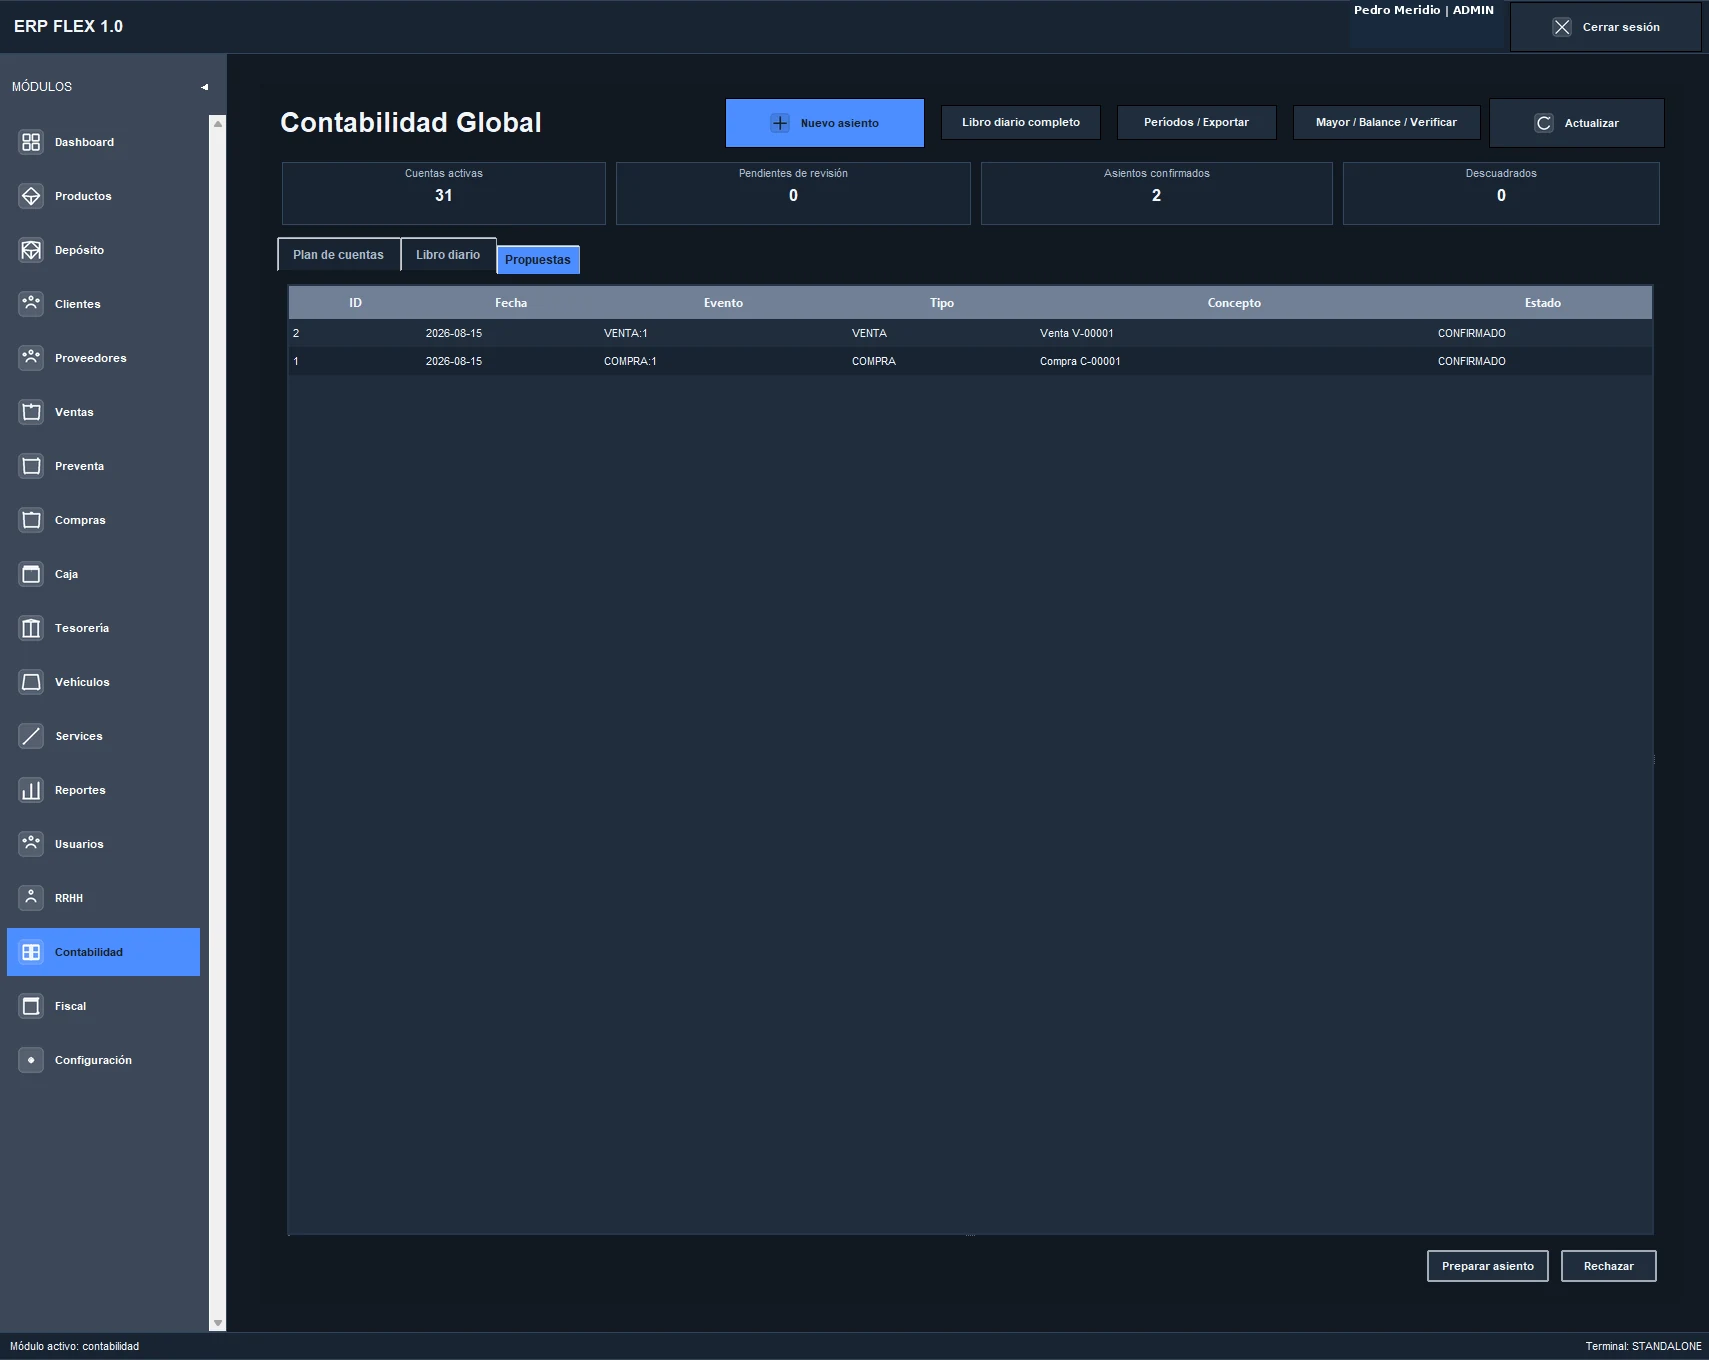Open the Configuración module icon
The width and height of the screenshot is (1709, 1360).
31,1060
